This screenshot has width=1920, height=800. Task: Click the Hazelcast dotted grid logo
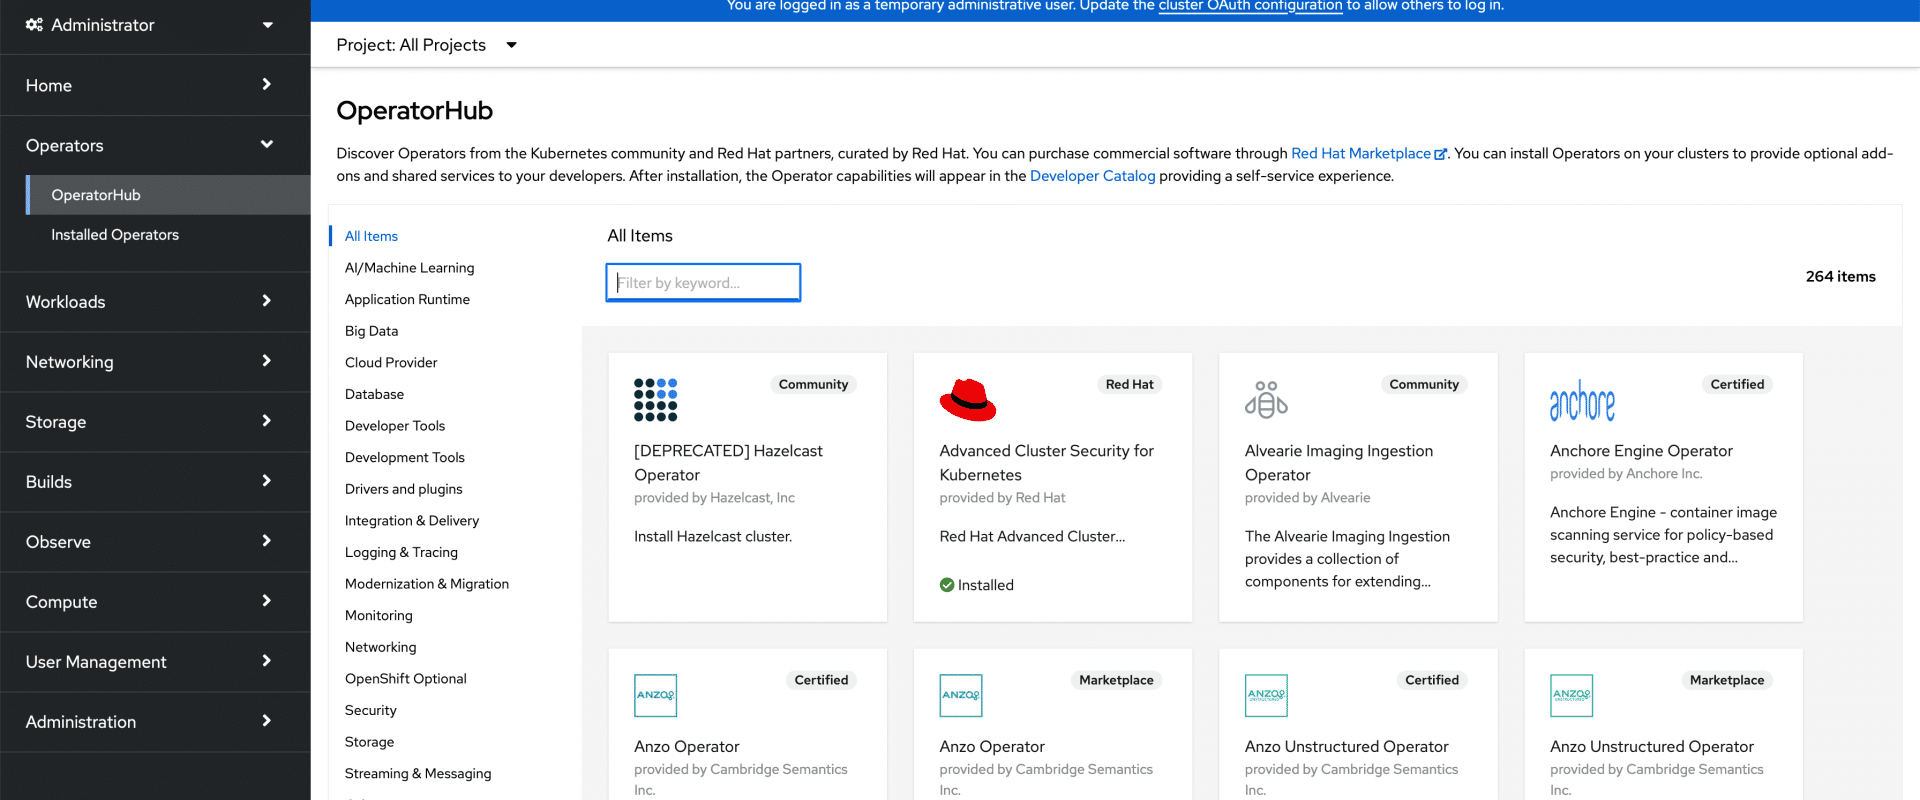click(656, 400)
